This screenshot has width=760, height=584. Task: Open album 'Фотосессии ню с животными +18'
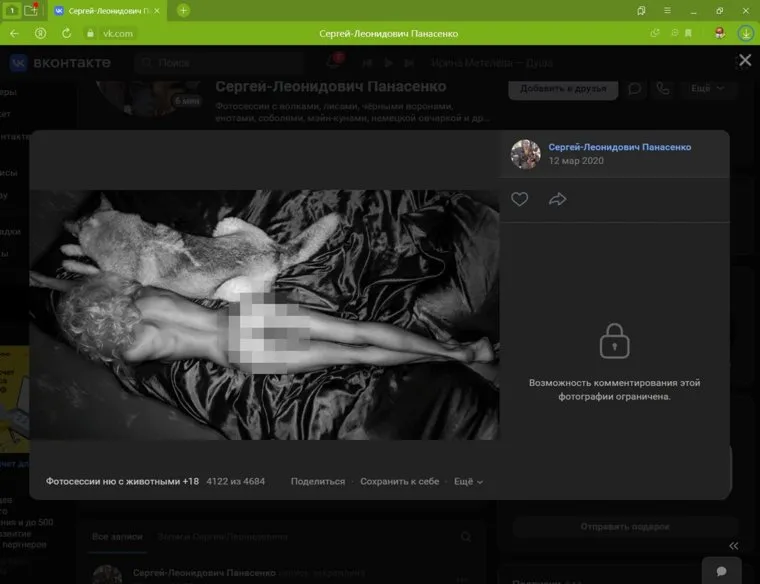(122, 481)
